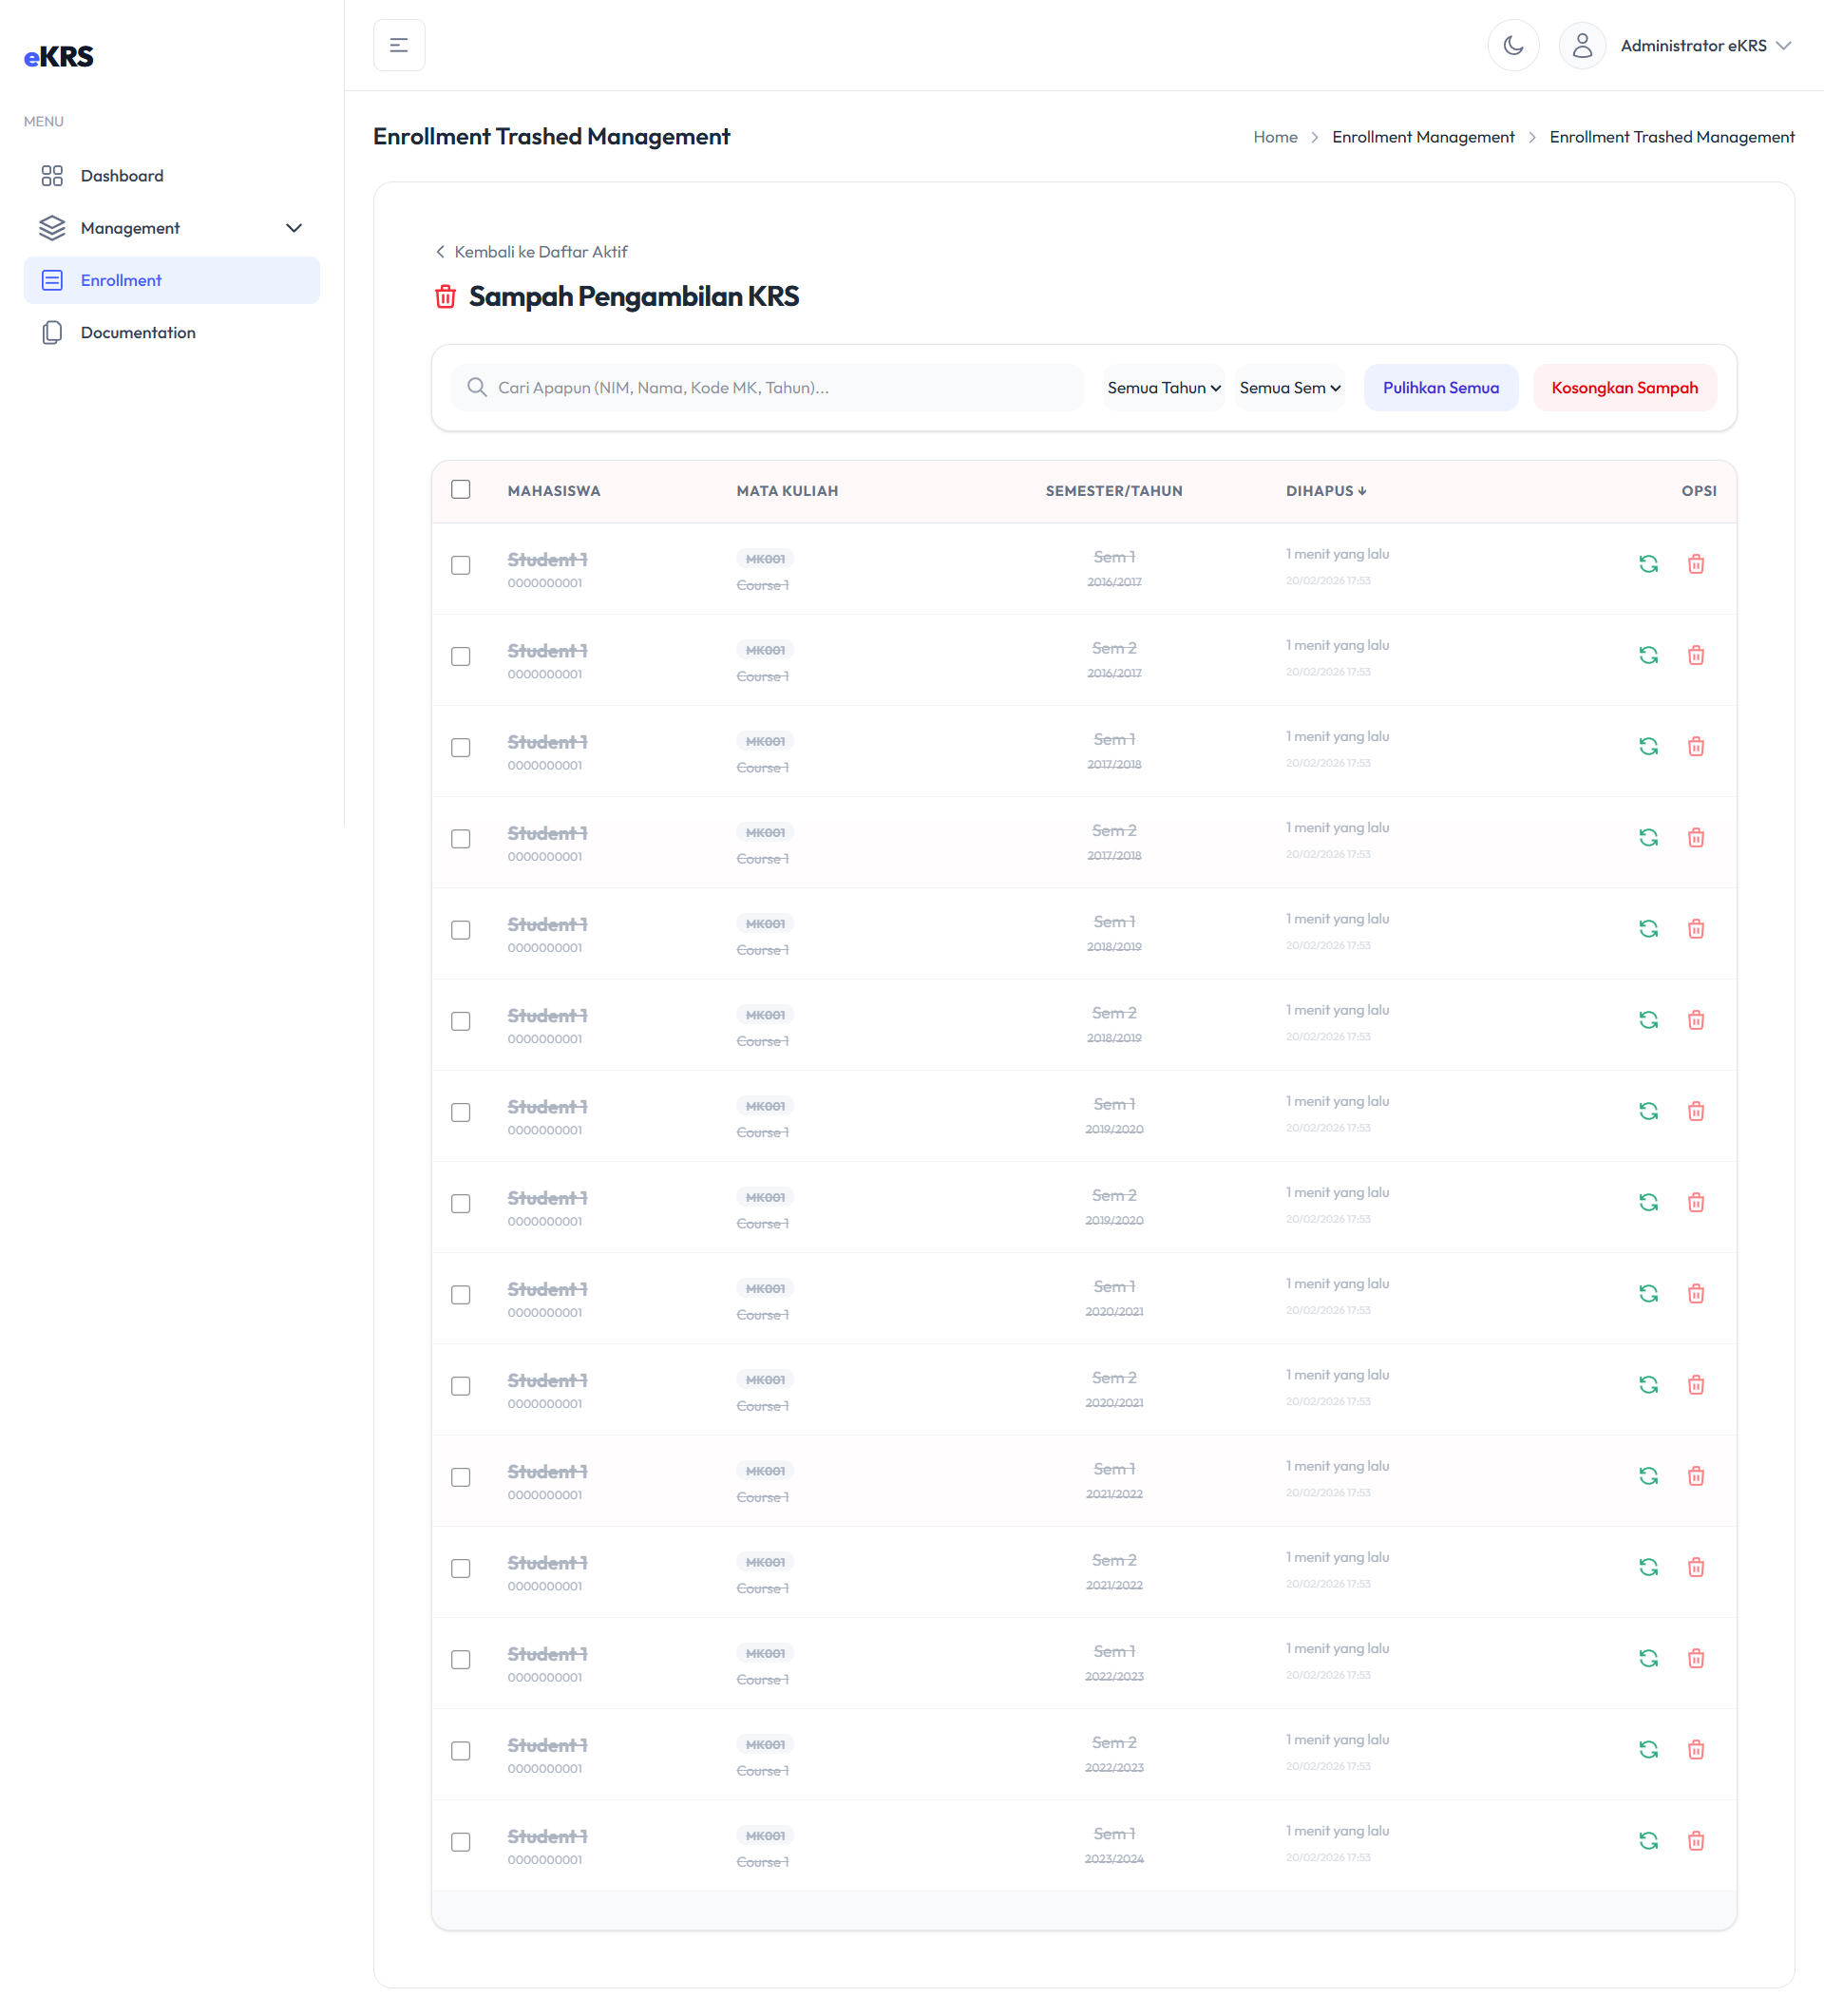The width and height of the screenshot is (1824, 2016).
Task: Restore the Sem 1 2018/2019 enrollment
Action: [1648, 929]
